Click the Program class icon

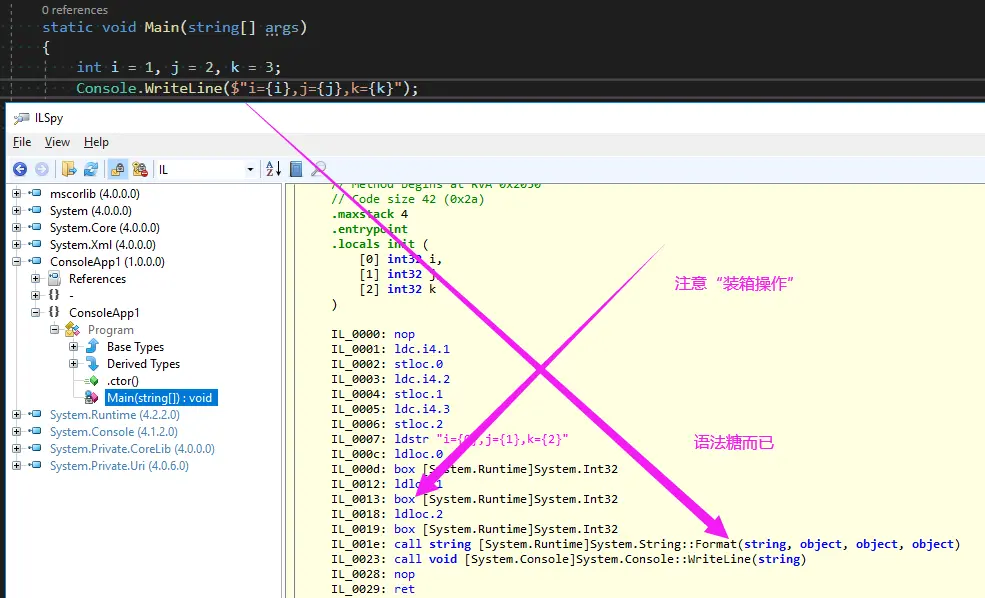tap(72, 329)
